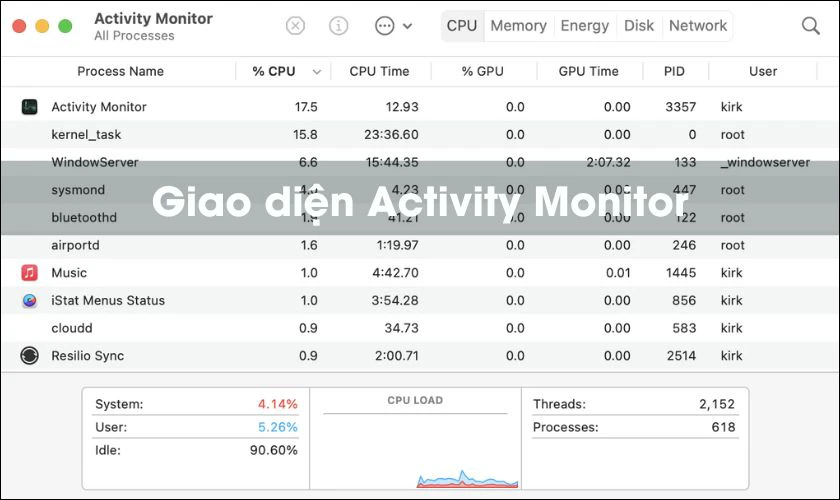Switch to the Memory tab
The height and width of the screenshot is (500, 840).
[519, 26]
